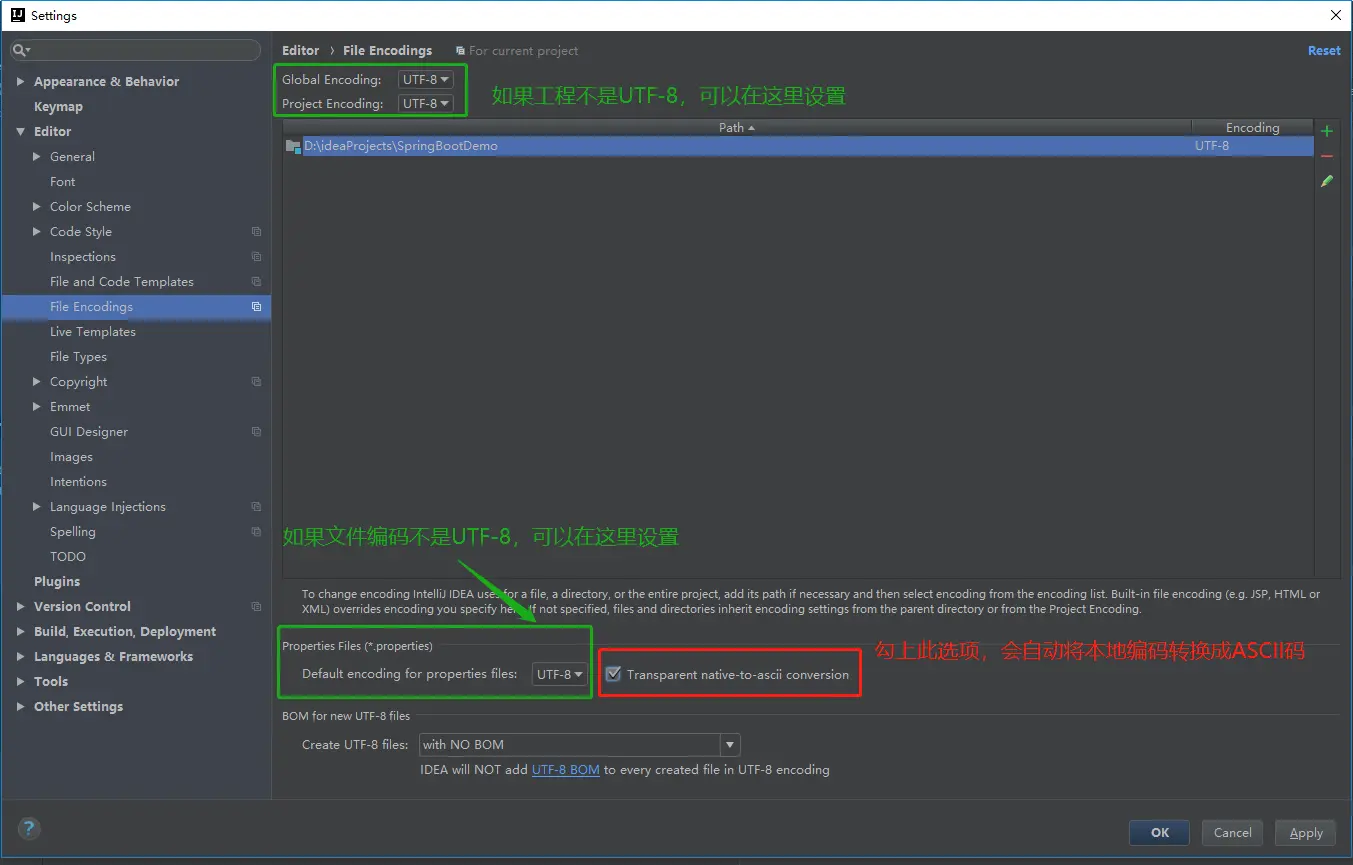Select Editor in the breadcrumb
The height and width of the screenshot is (865, 1353).
[300, 50]
